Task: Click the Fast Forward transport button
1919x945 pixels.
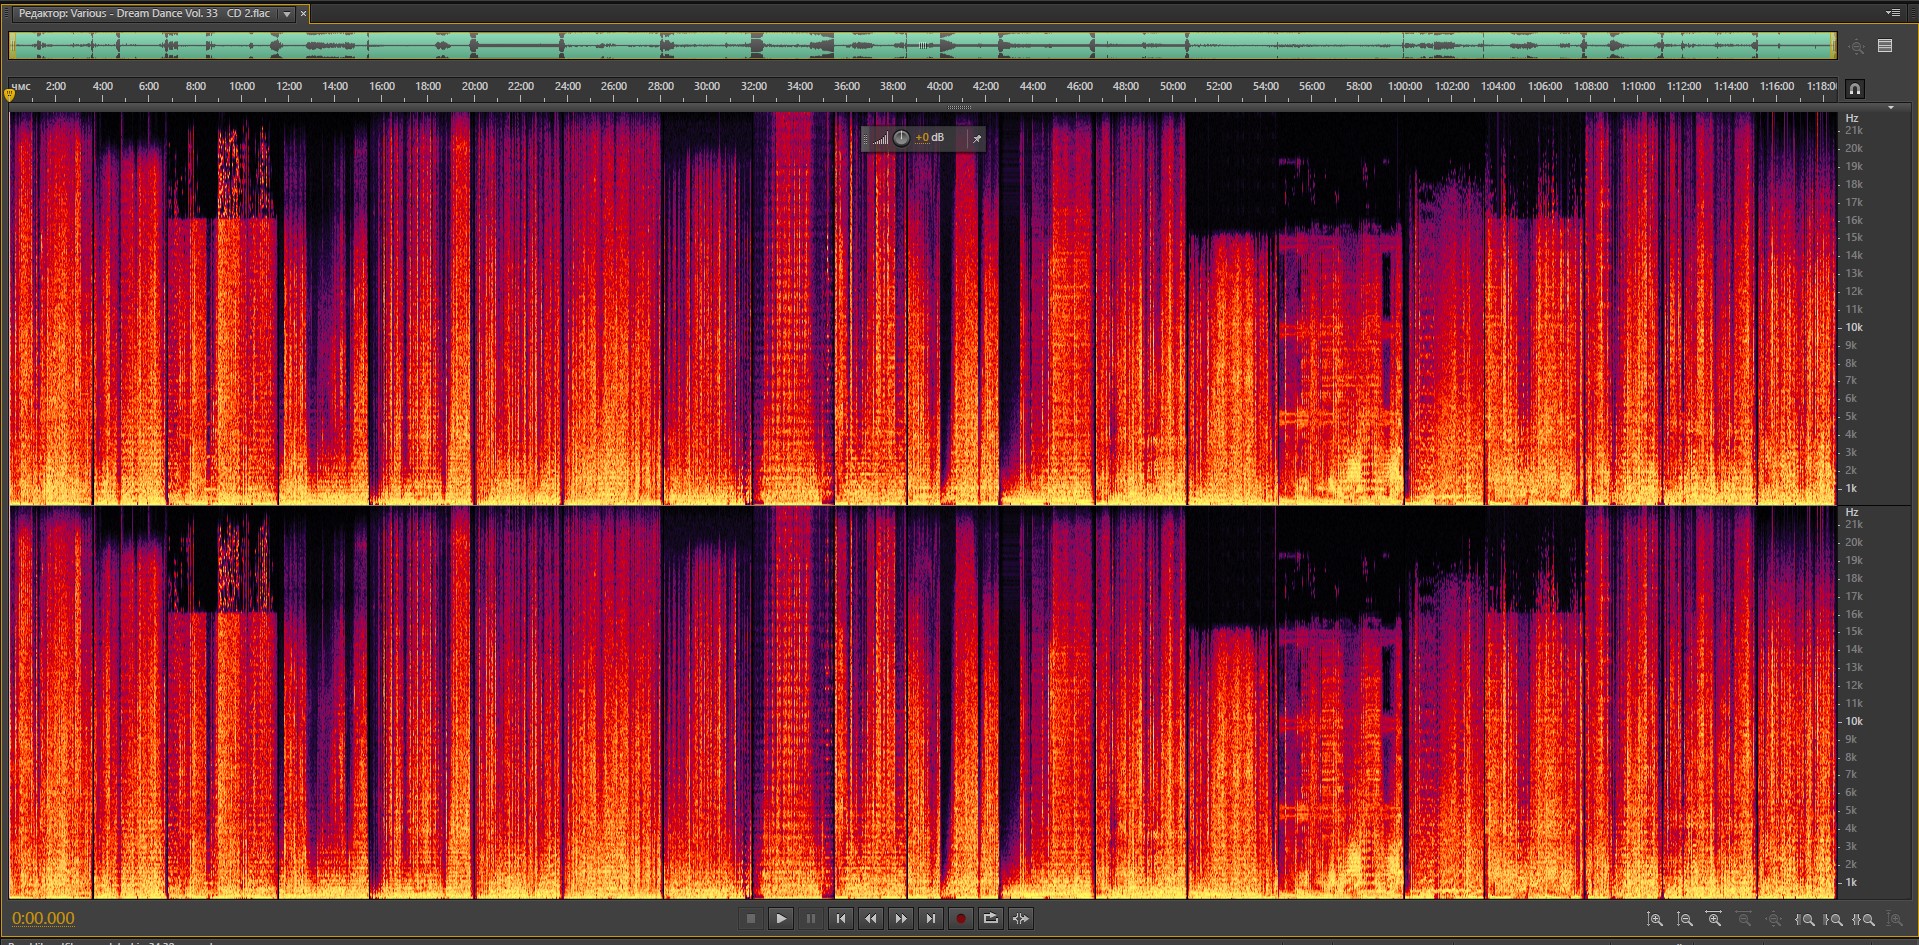Action: pos(901,918)
